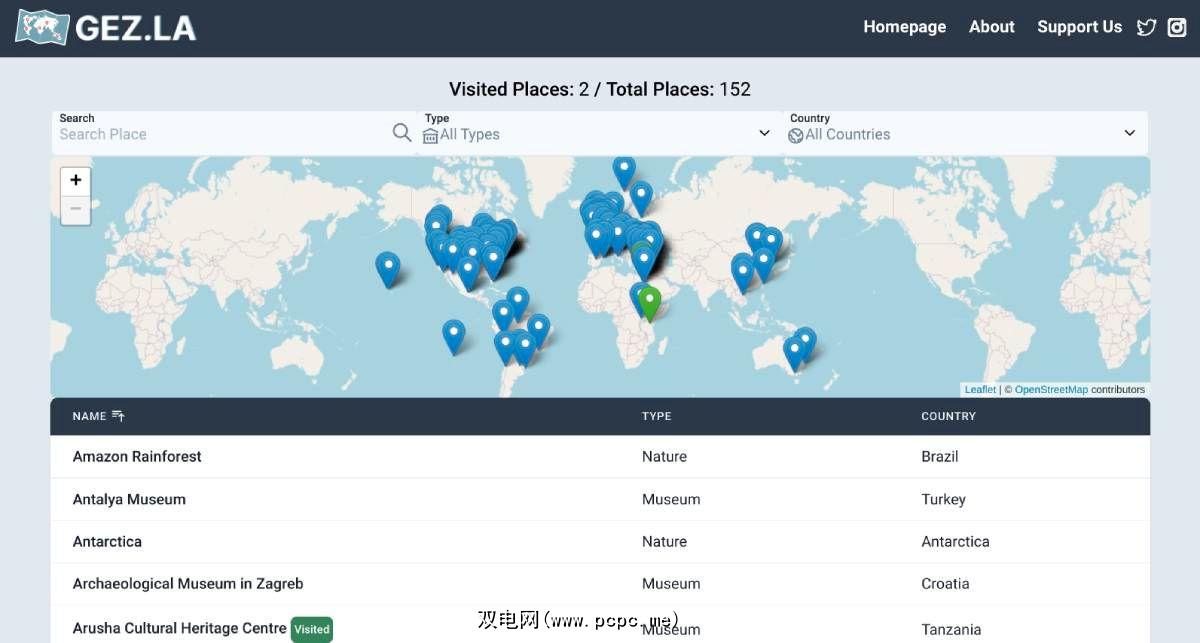Open the About page
This screenshot has width=1200, height=643.
coord(992,27)
